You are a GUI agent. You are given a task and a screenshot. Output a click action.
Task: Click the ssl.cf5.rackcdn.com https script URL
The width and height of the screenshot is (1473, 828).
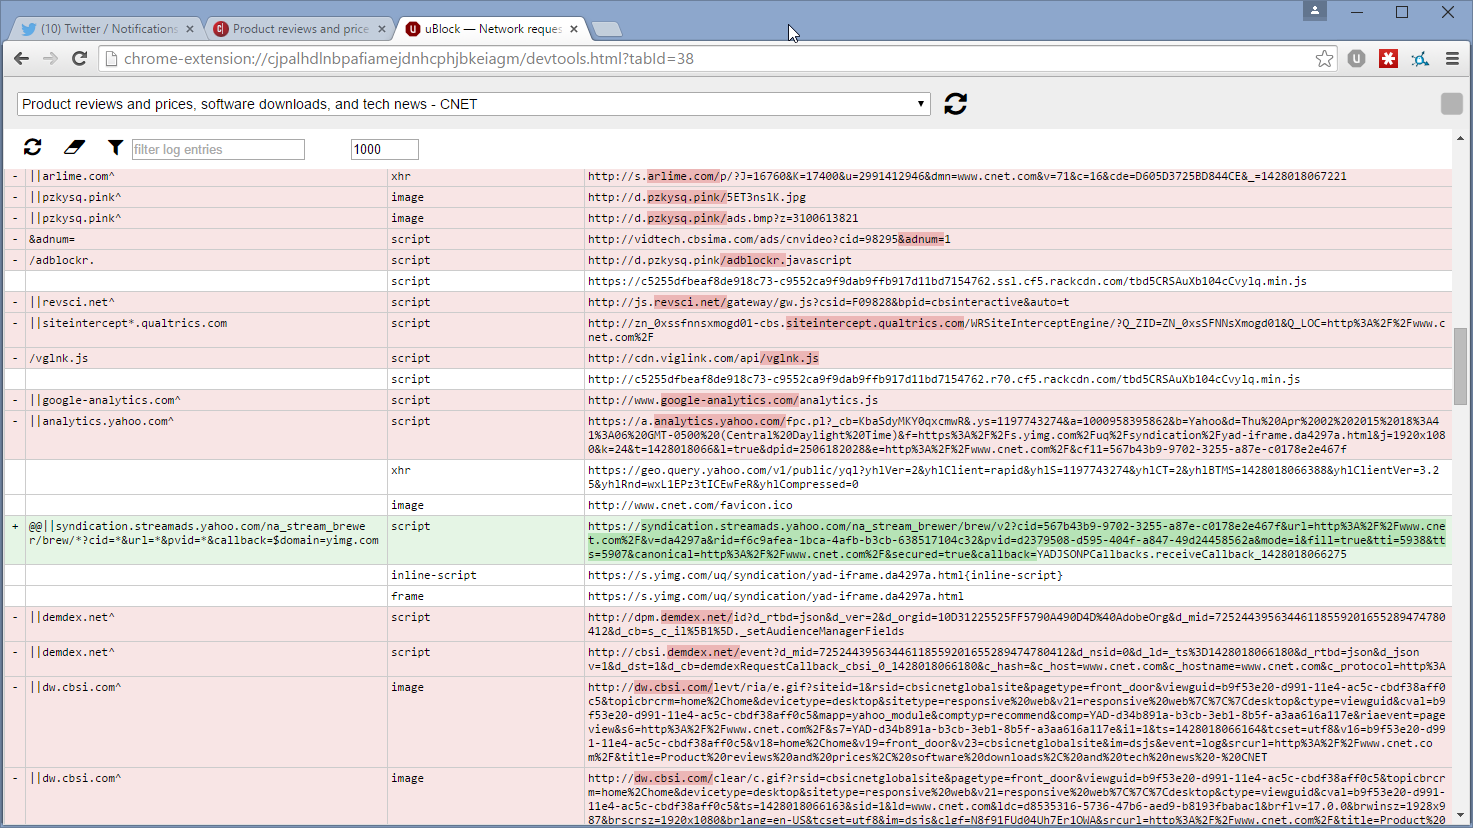click(x=947, y=281)
